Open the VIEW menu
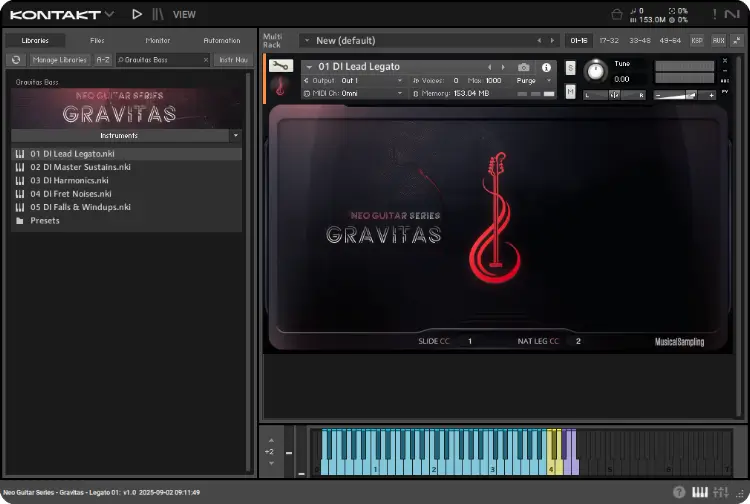Viewport: 750px width, 504px height. click(184, 15)
